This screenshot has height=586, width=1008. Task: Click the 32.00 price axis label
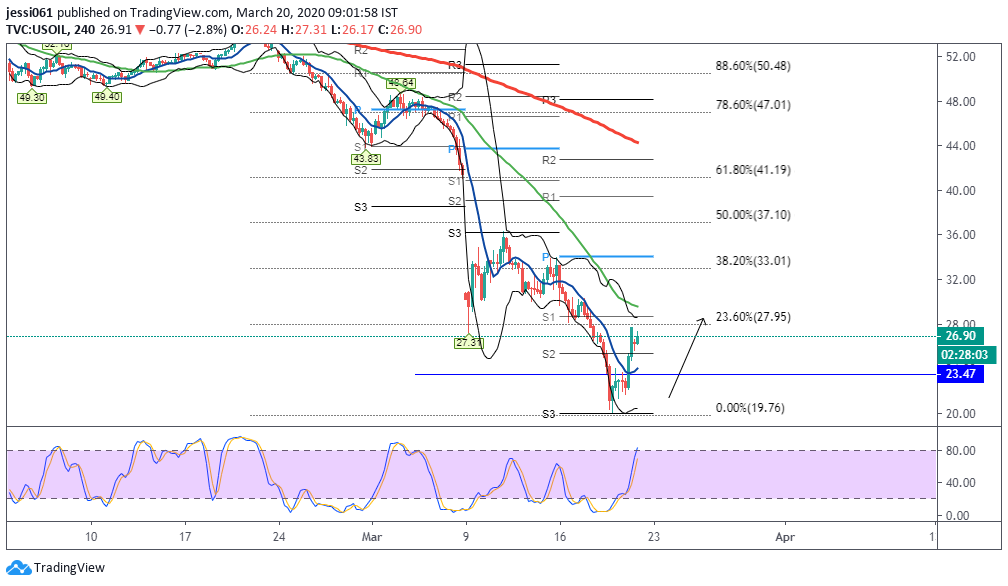click(960, 280)
